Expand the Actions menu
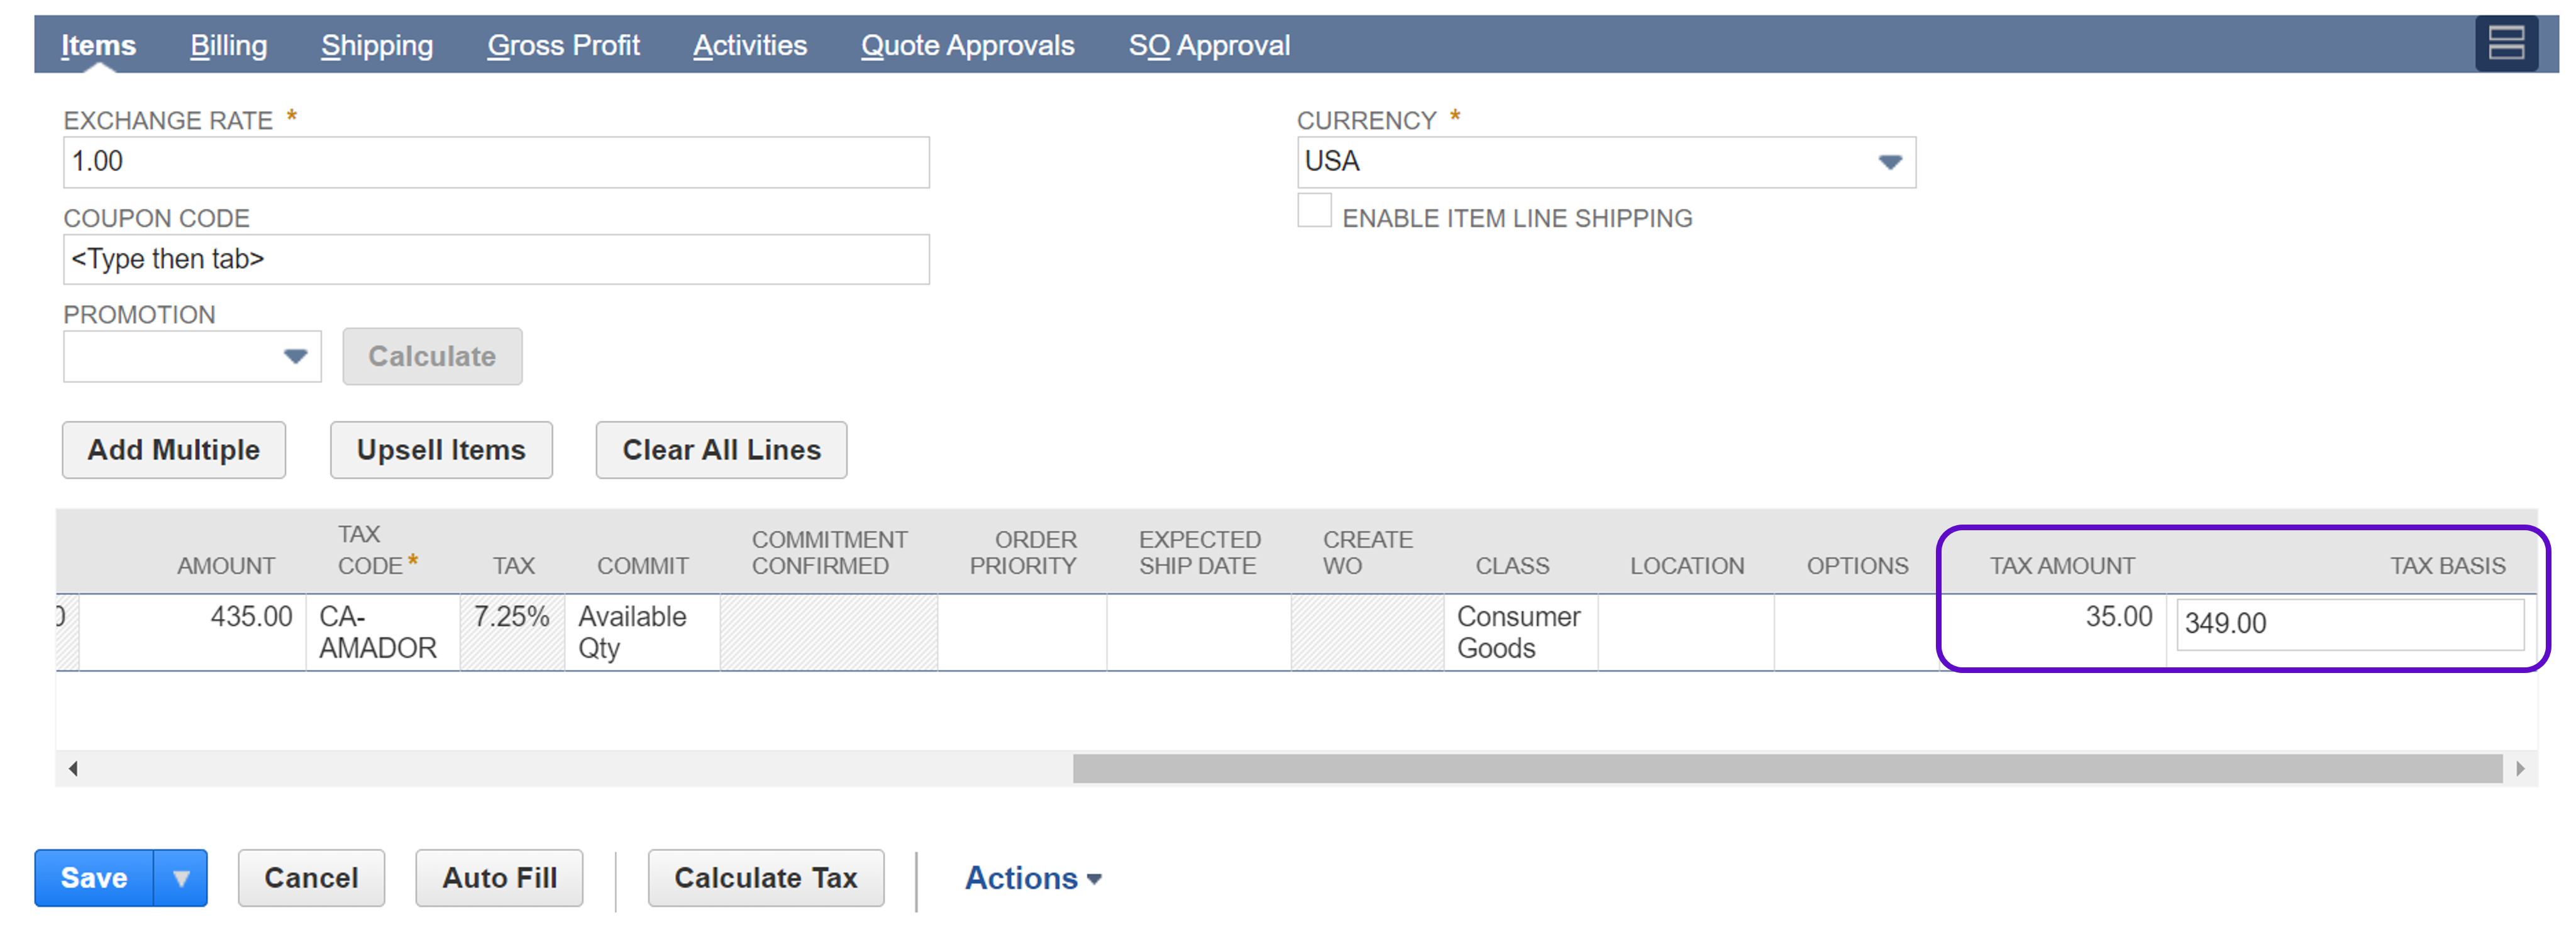Image resolution: width=2576 pixels, height=929 pixels. coord(1032,878)
